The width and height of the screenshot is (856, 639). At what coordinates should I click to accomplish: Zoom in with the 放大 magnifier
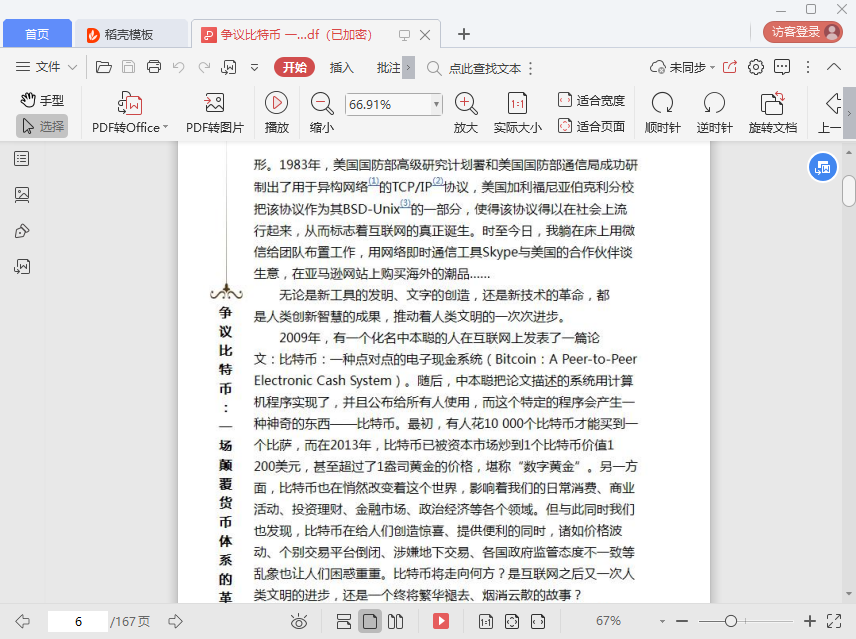(465, 103)
